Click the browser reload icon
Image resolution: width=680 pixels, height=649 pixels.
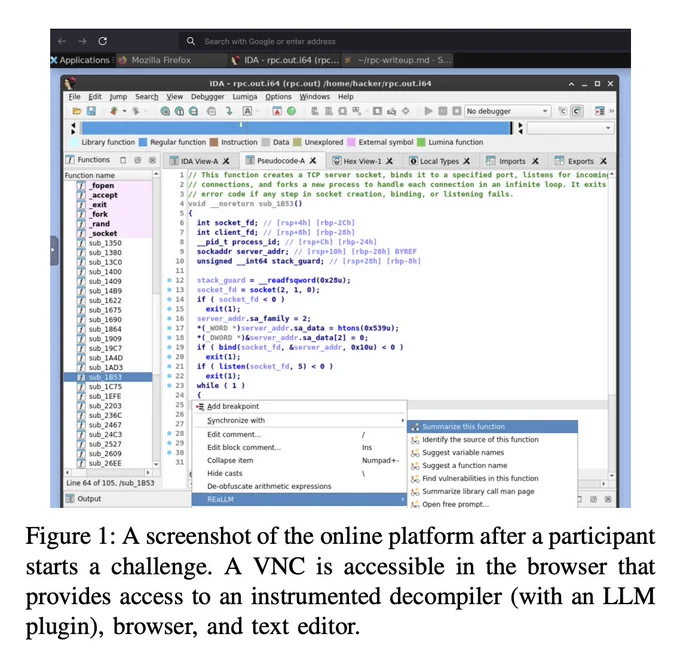tap(102, 41)
